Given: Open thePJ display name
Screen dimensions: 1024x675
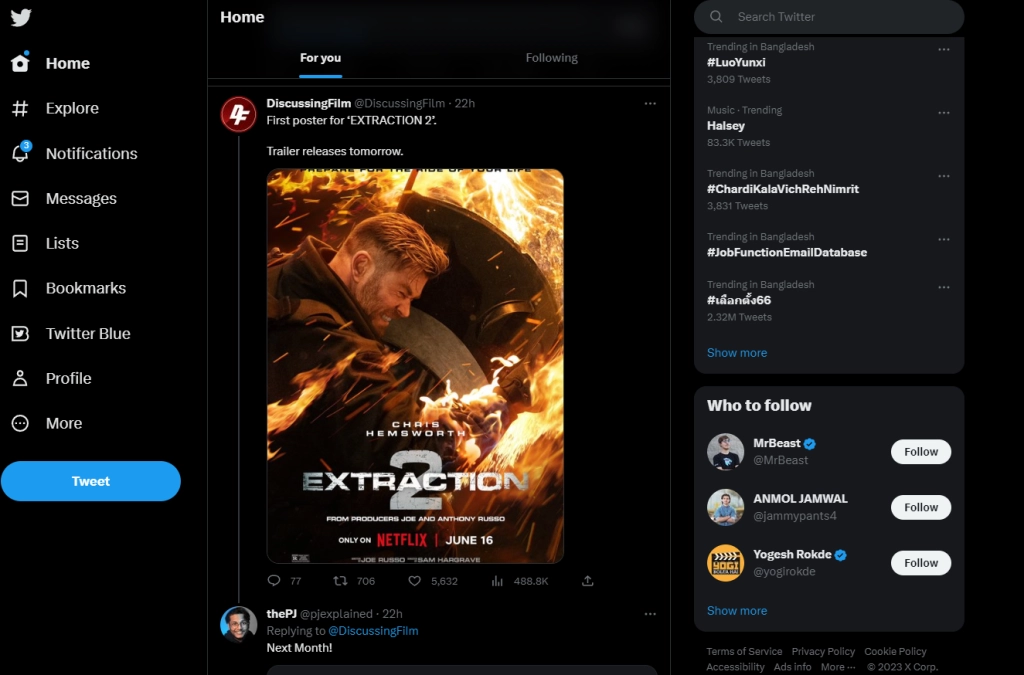Looking at the screenshot, I should (281, 614).
